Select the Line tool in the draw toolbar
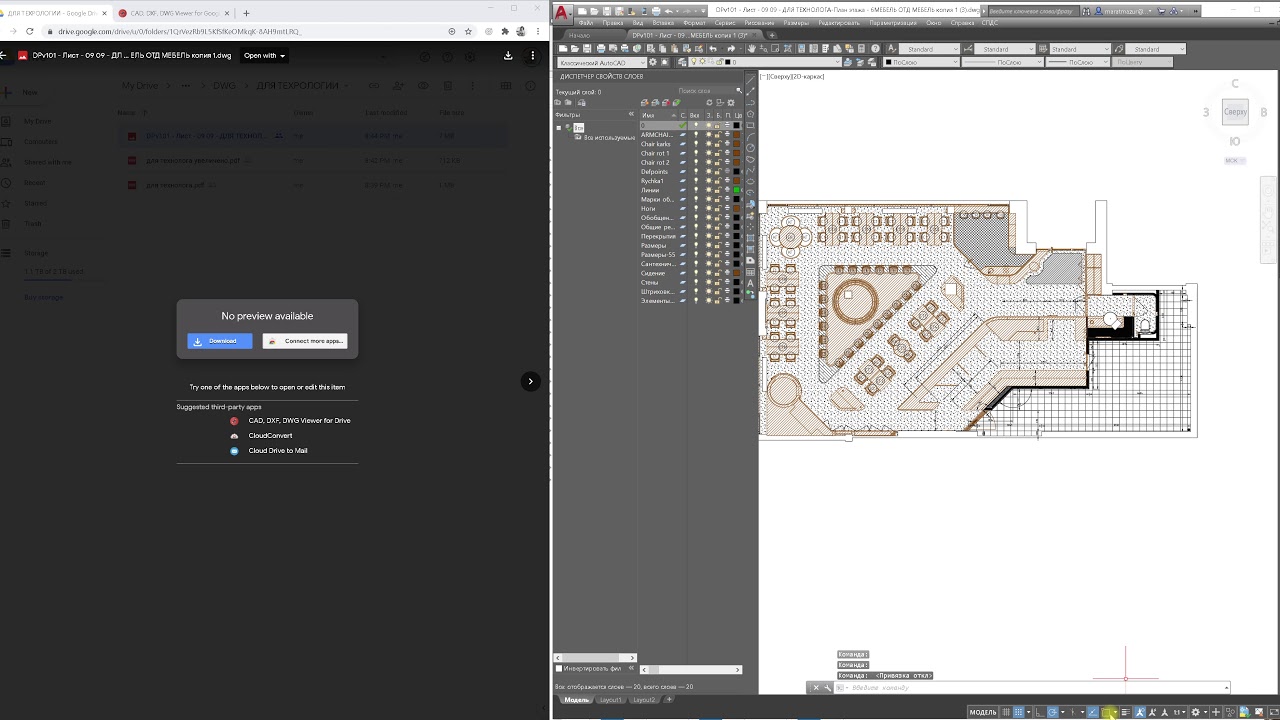Screen dimensions: 1280x720 (751, 82)
